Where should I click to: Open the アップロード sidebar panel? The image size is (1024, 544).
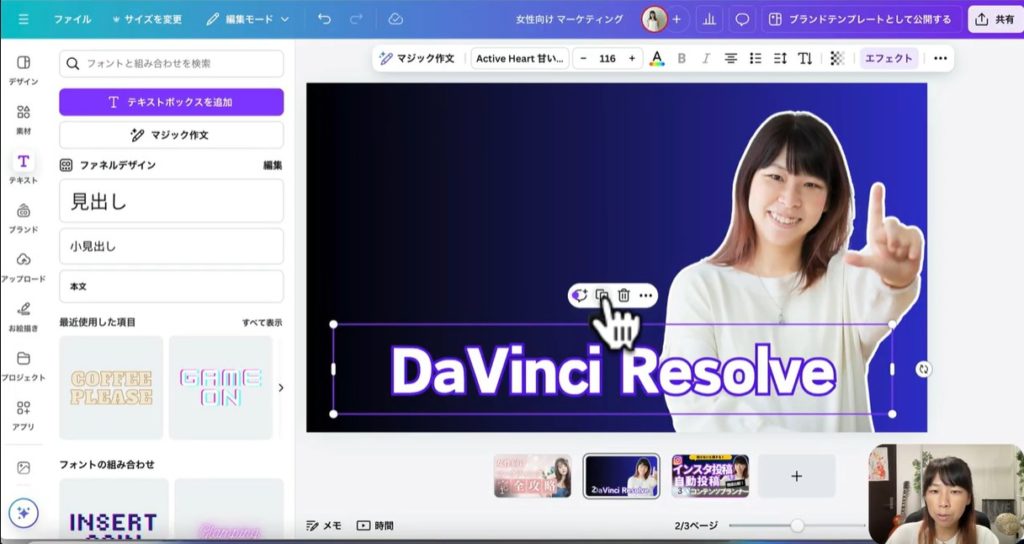tap(23, 266)
